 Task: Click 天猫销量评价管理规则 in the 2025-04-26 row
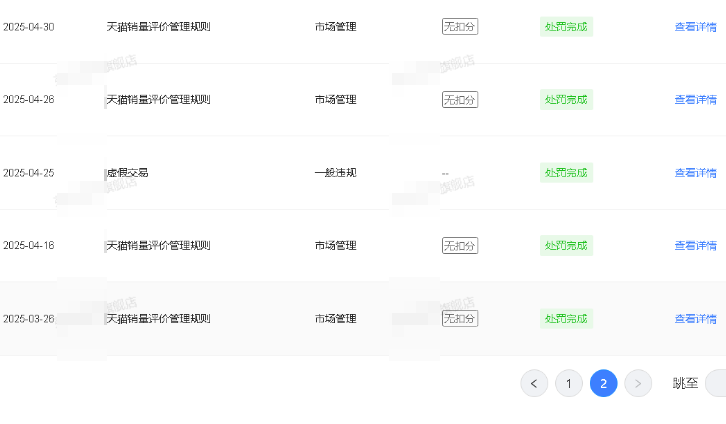click(158, 100)
